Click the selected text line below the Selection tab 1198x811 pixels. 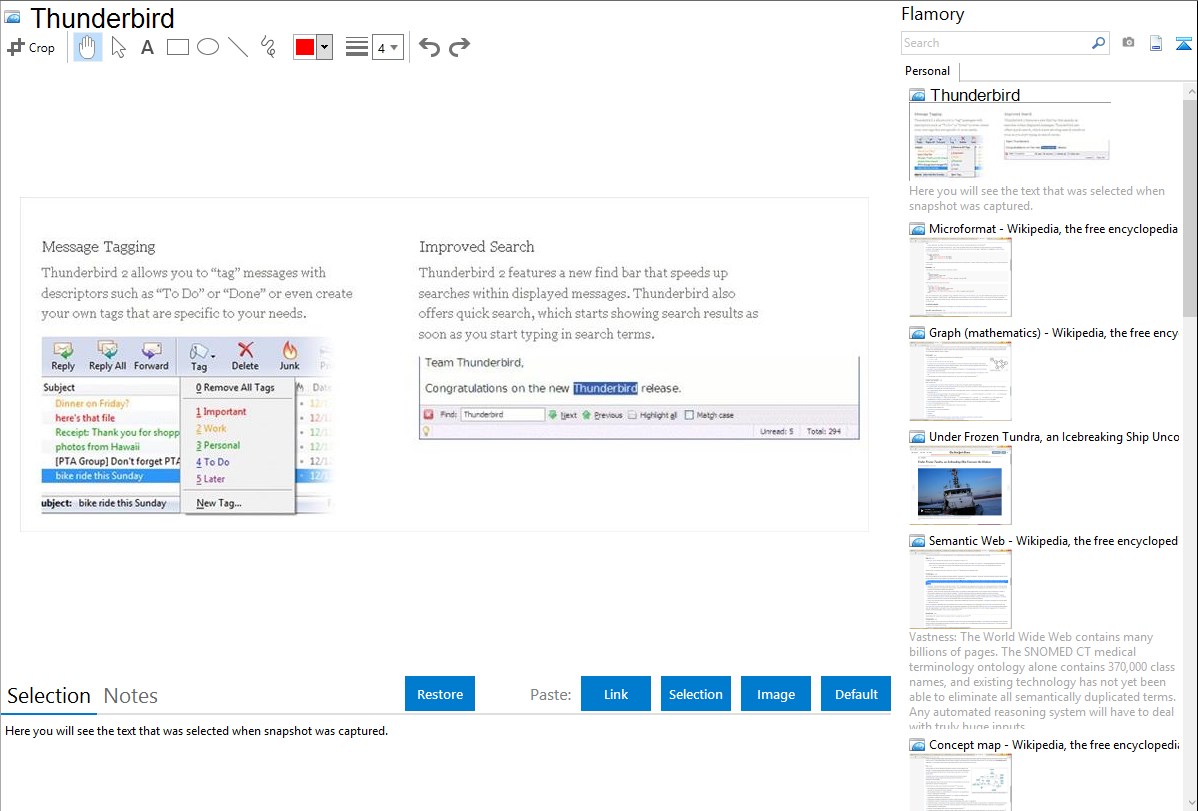(196, 731)
